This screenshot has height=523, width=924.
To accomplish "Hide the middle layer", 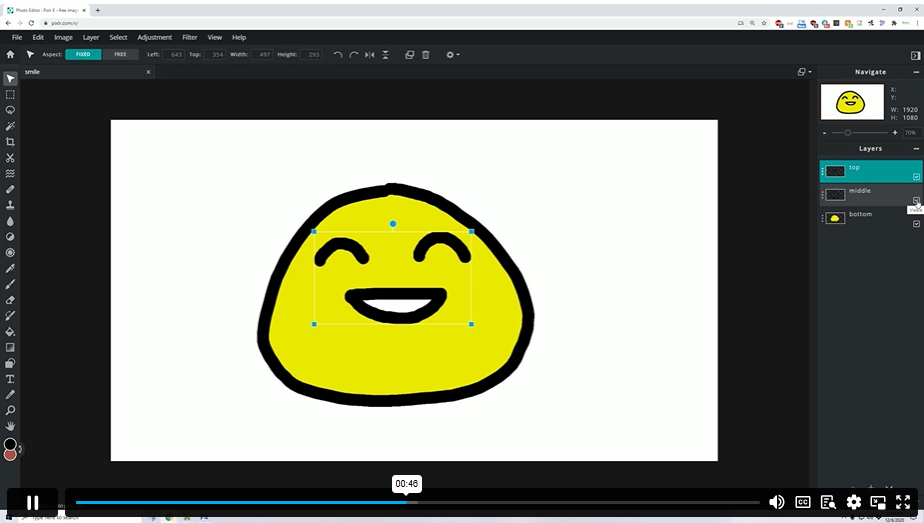I will 916,200.
